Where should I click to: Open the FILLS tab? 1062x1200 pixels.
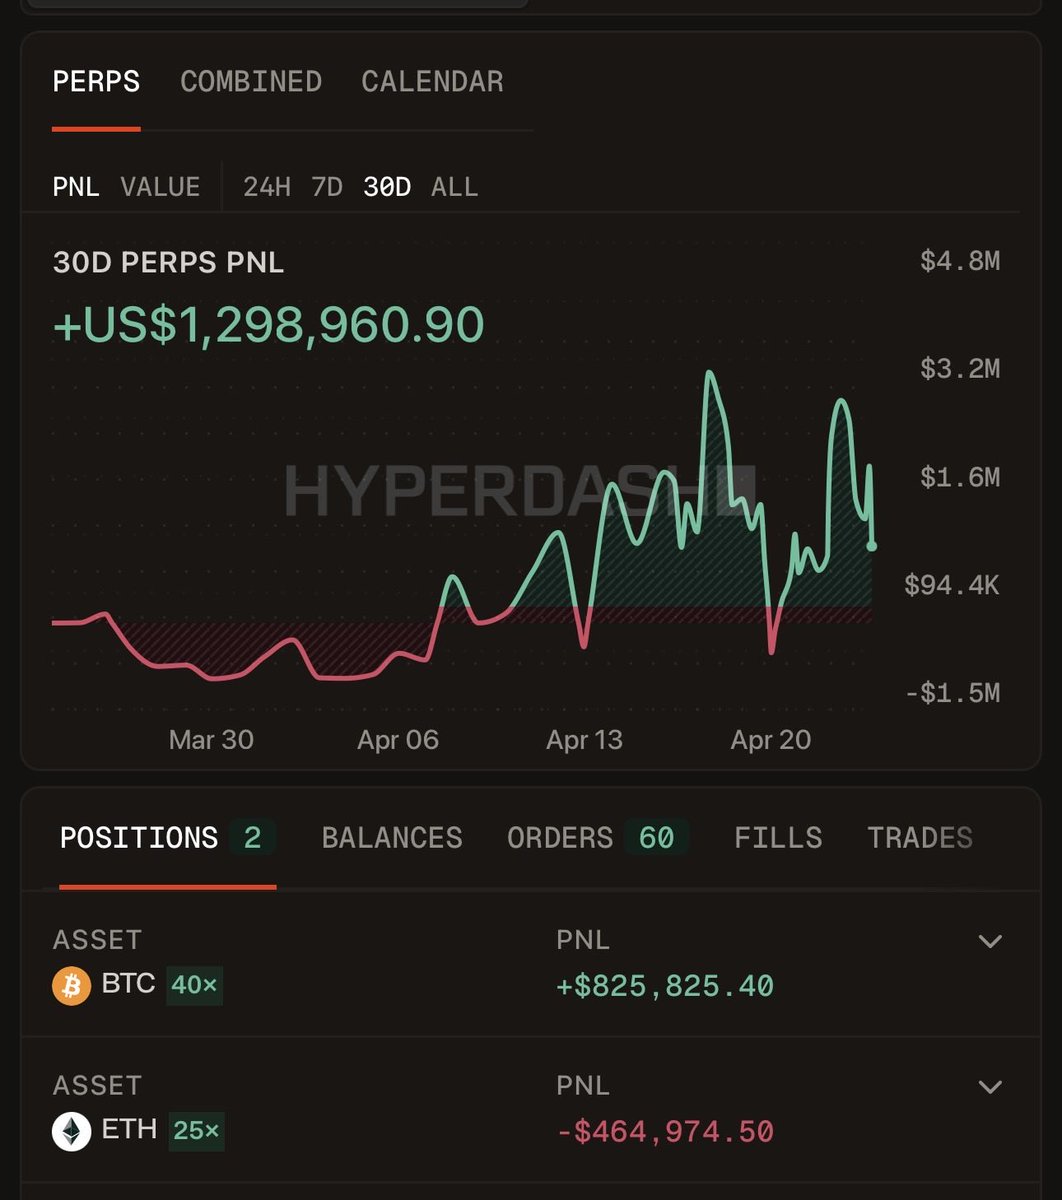tap(778, 838)
